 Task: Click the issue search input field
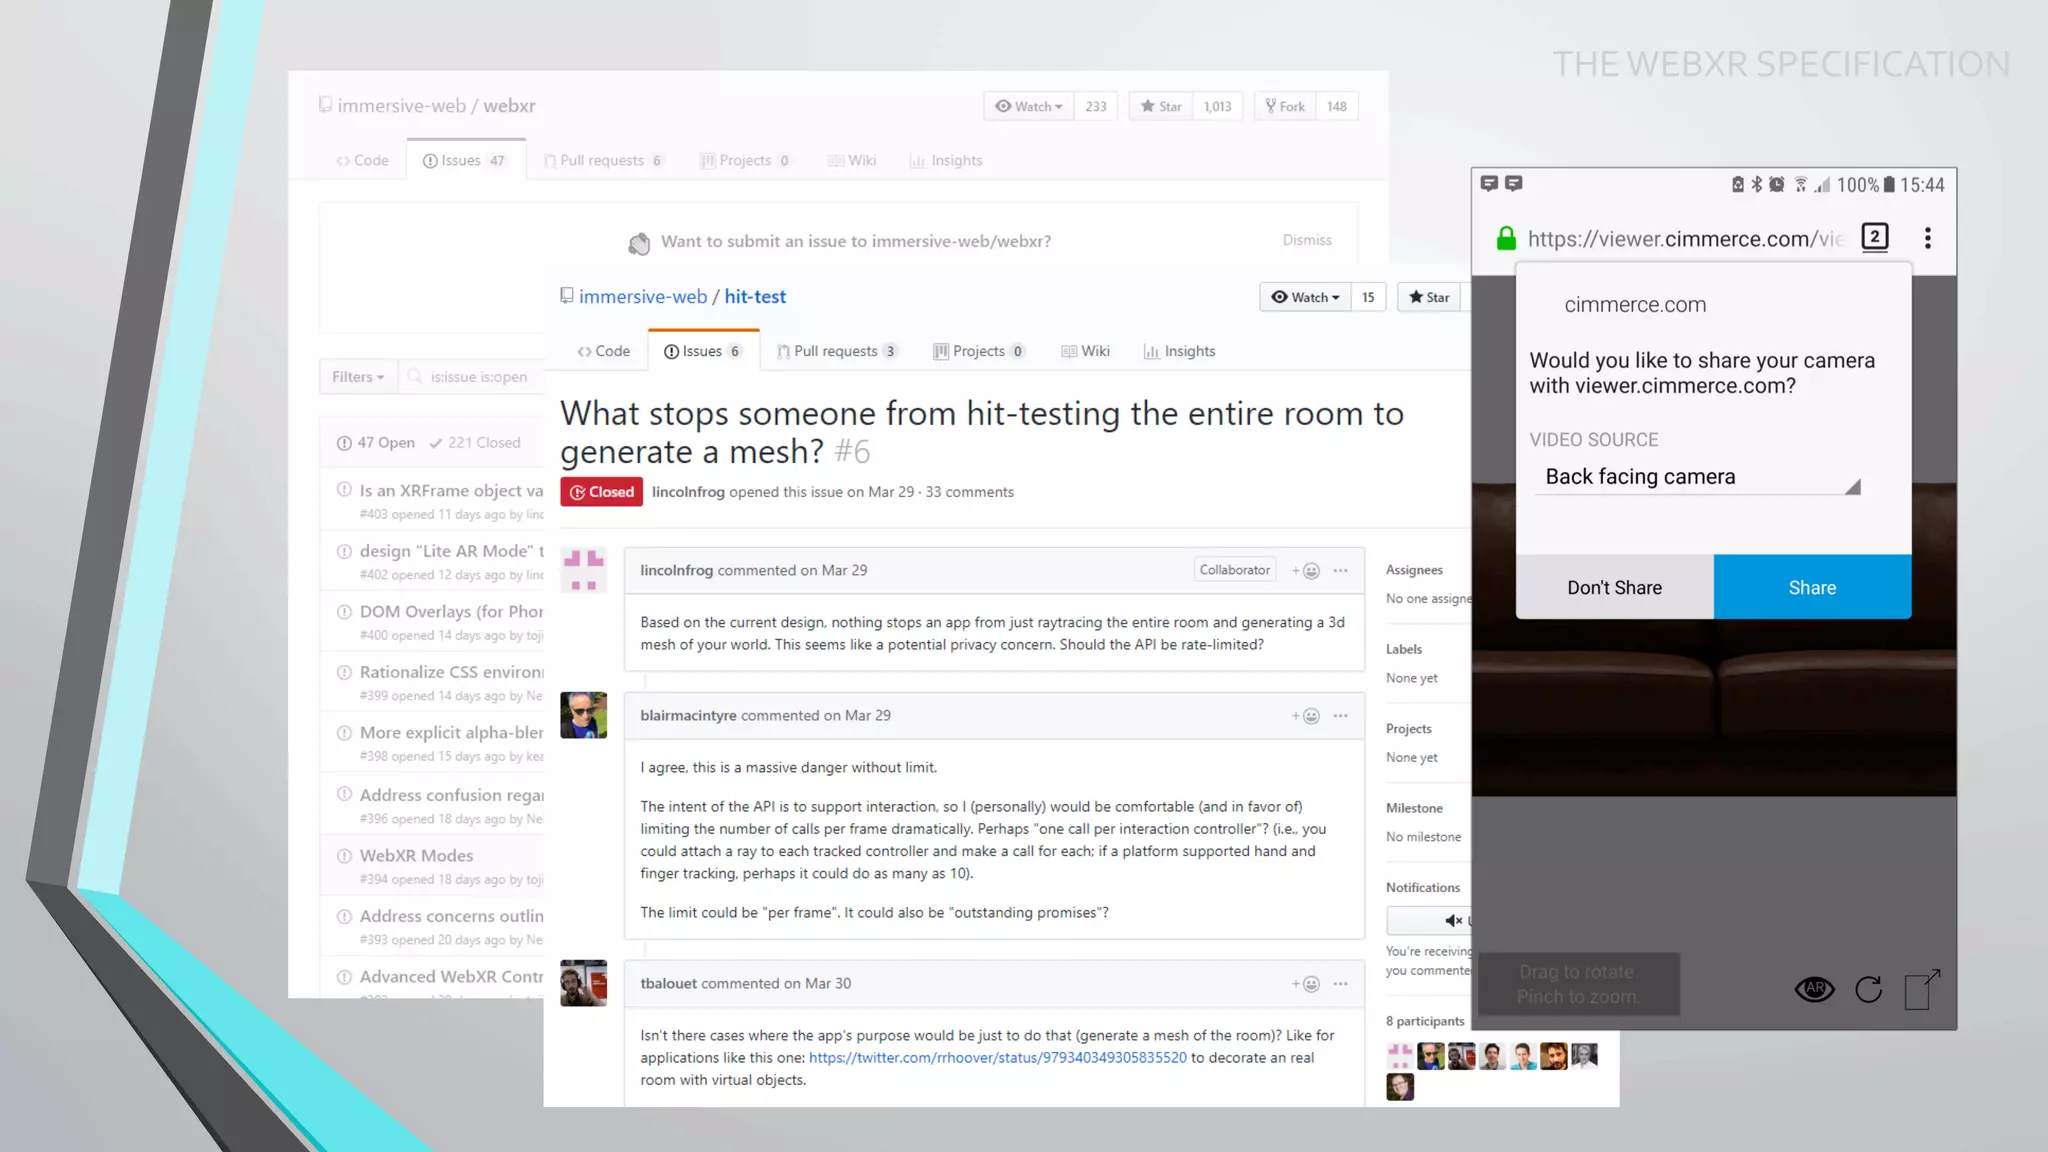point(478,377)
